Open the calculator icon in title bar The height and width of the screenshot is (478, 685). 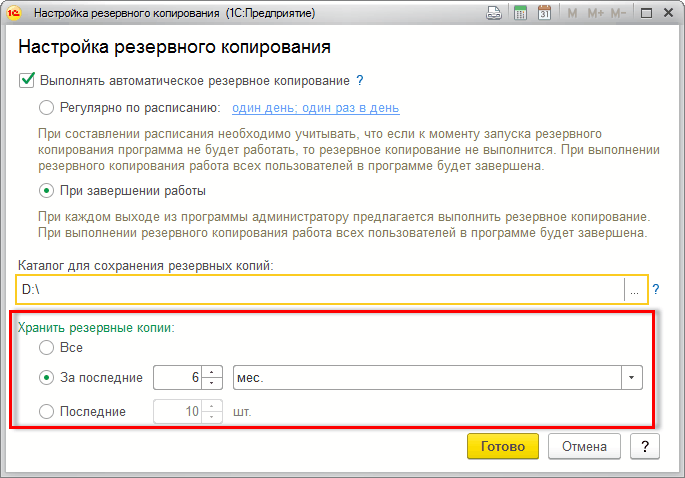click(520, 14)
